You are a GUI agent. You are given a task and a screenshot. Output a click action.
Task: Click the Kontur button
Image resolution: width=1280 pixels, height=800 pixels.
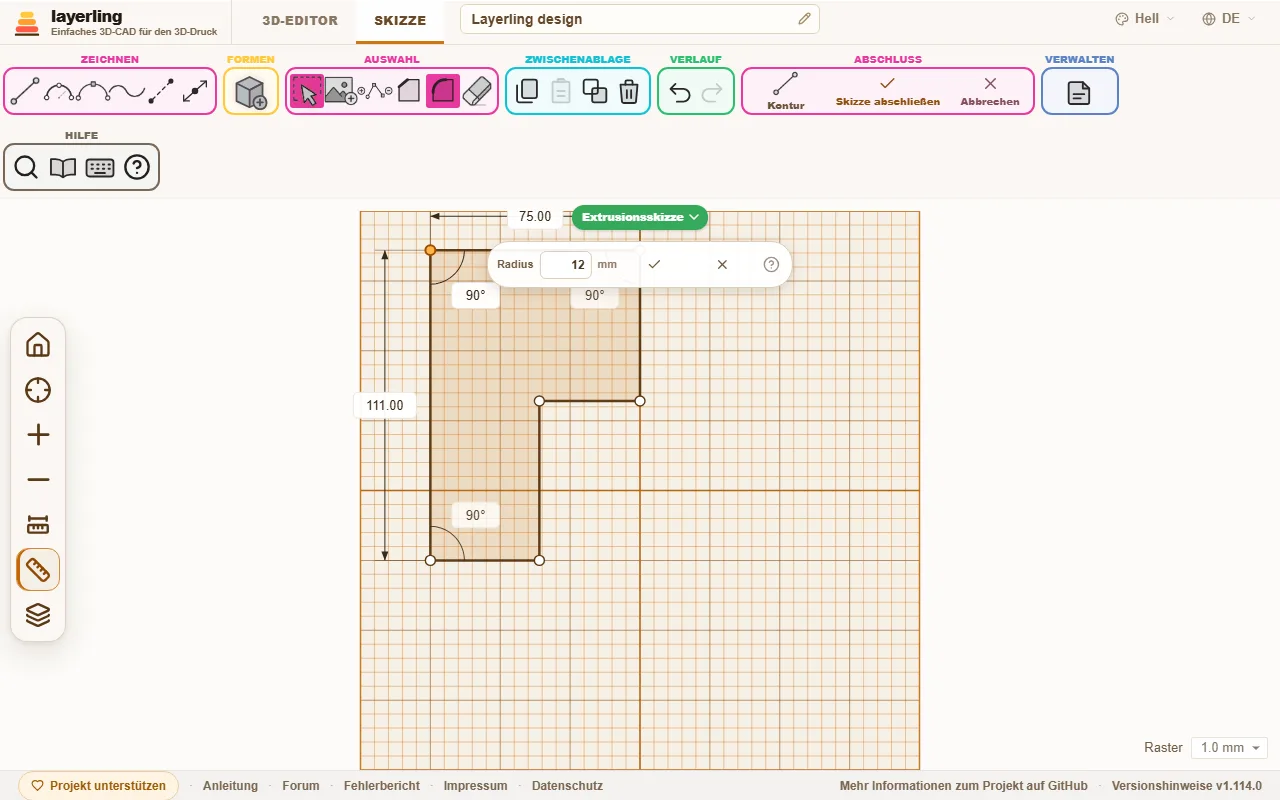[x=786, y=91]
